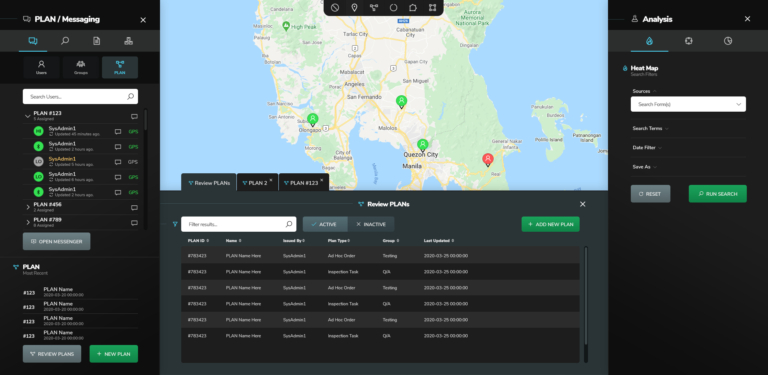Select the polygon draw tool in the map toolbar
Screen dimensions: 768x375
pos(412,7)
